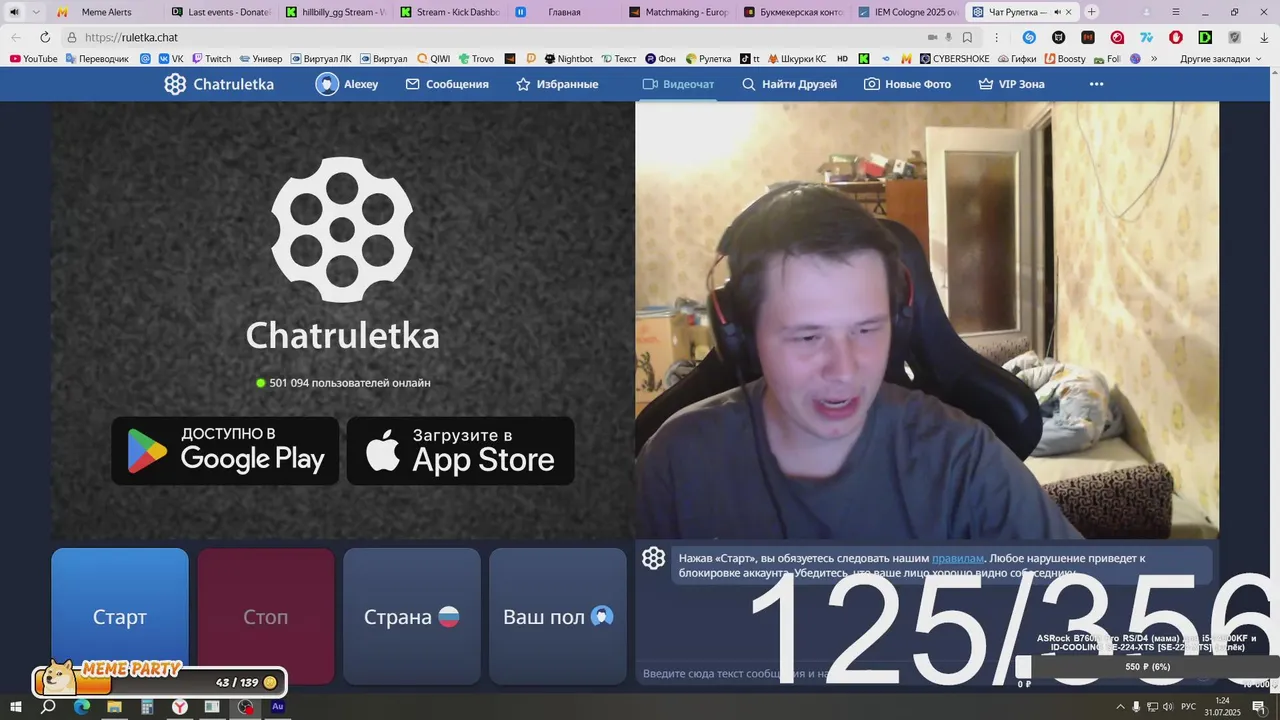Switch to the Matchmaking - Europe tab

679,12
